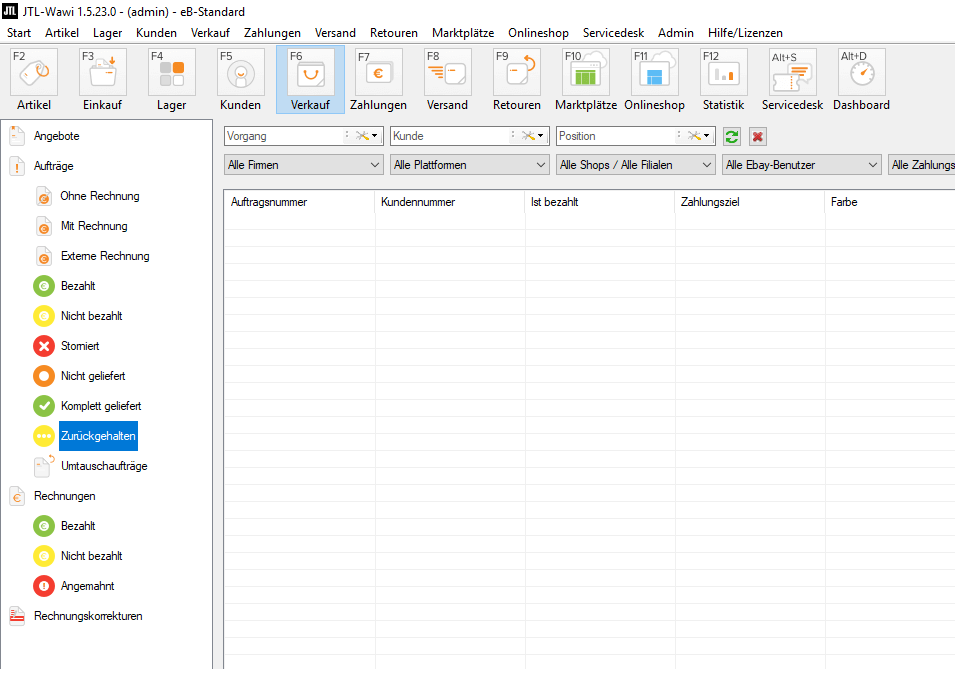The height and width of the screenshot is (678, 955).
Task: Open the Alle Zahlungs dropdown
Action: point(922,165)
